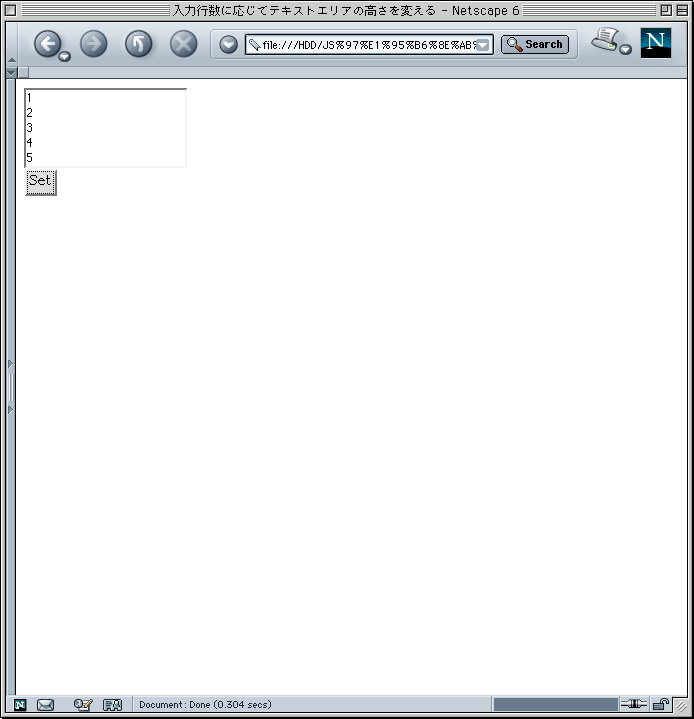The image size is (694, 719).
Task: Launch Composer from the status bar icon
Action: pos(83,704)
